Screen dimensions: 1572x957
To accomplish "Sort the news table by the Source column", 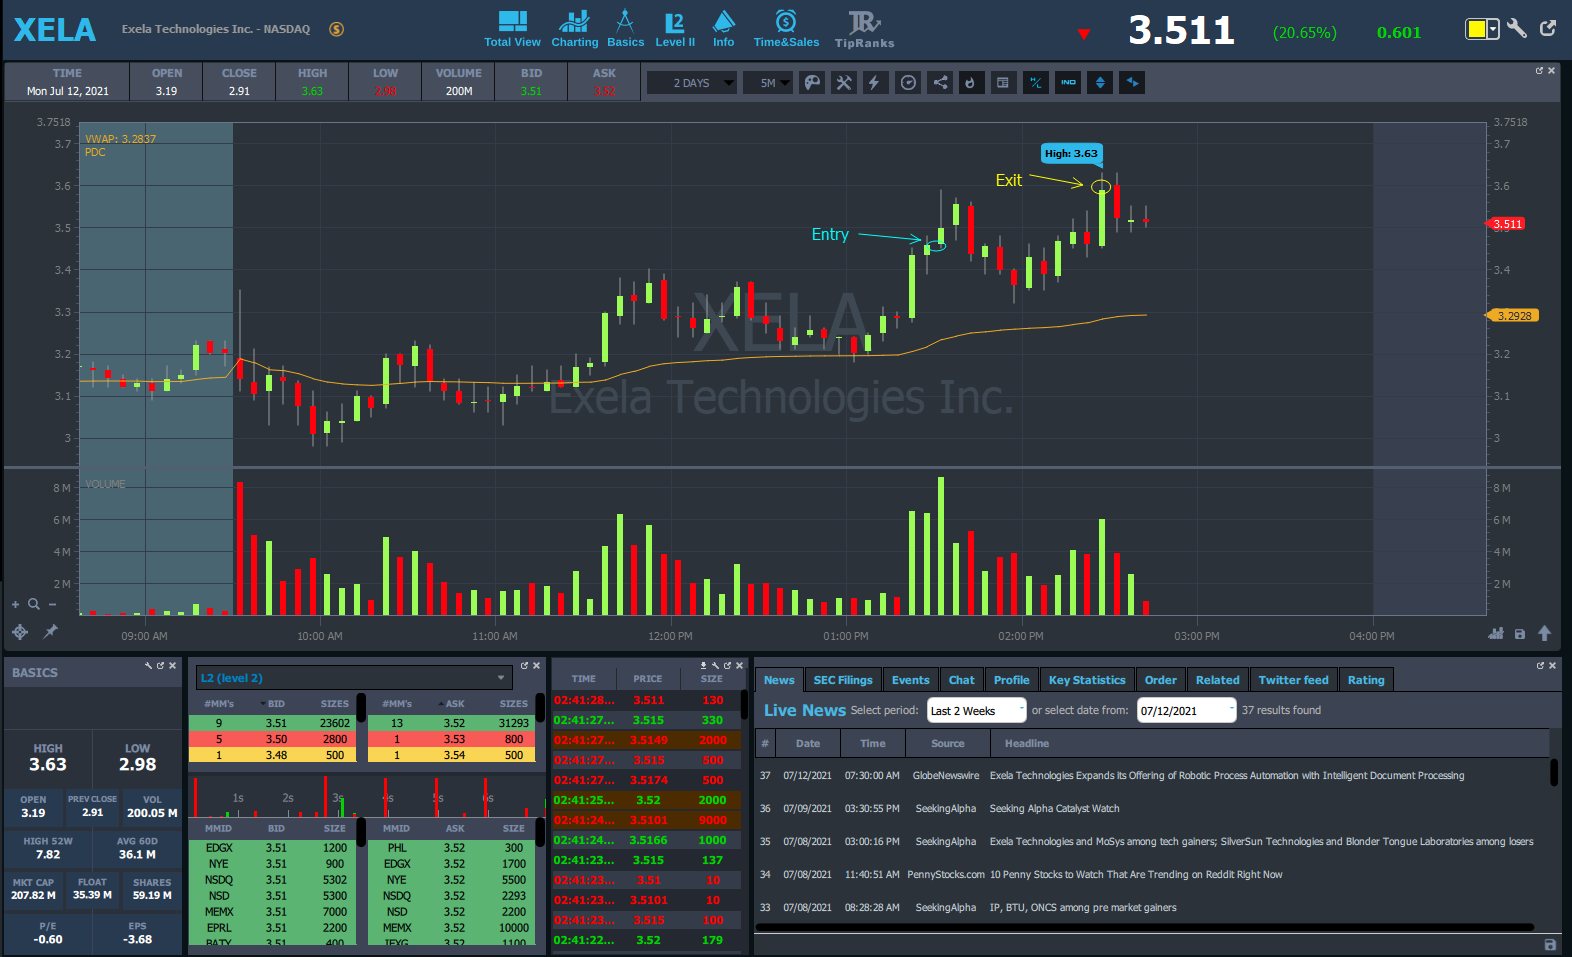I will 948,743.
